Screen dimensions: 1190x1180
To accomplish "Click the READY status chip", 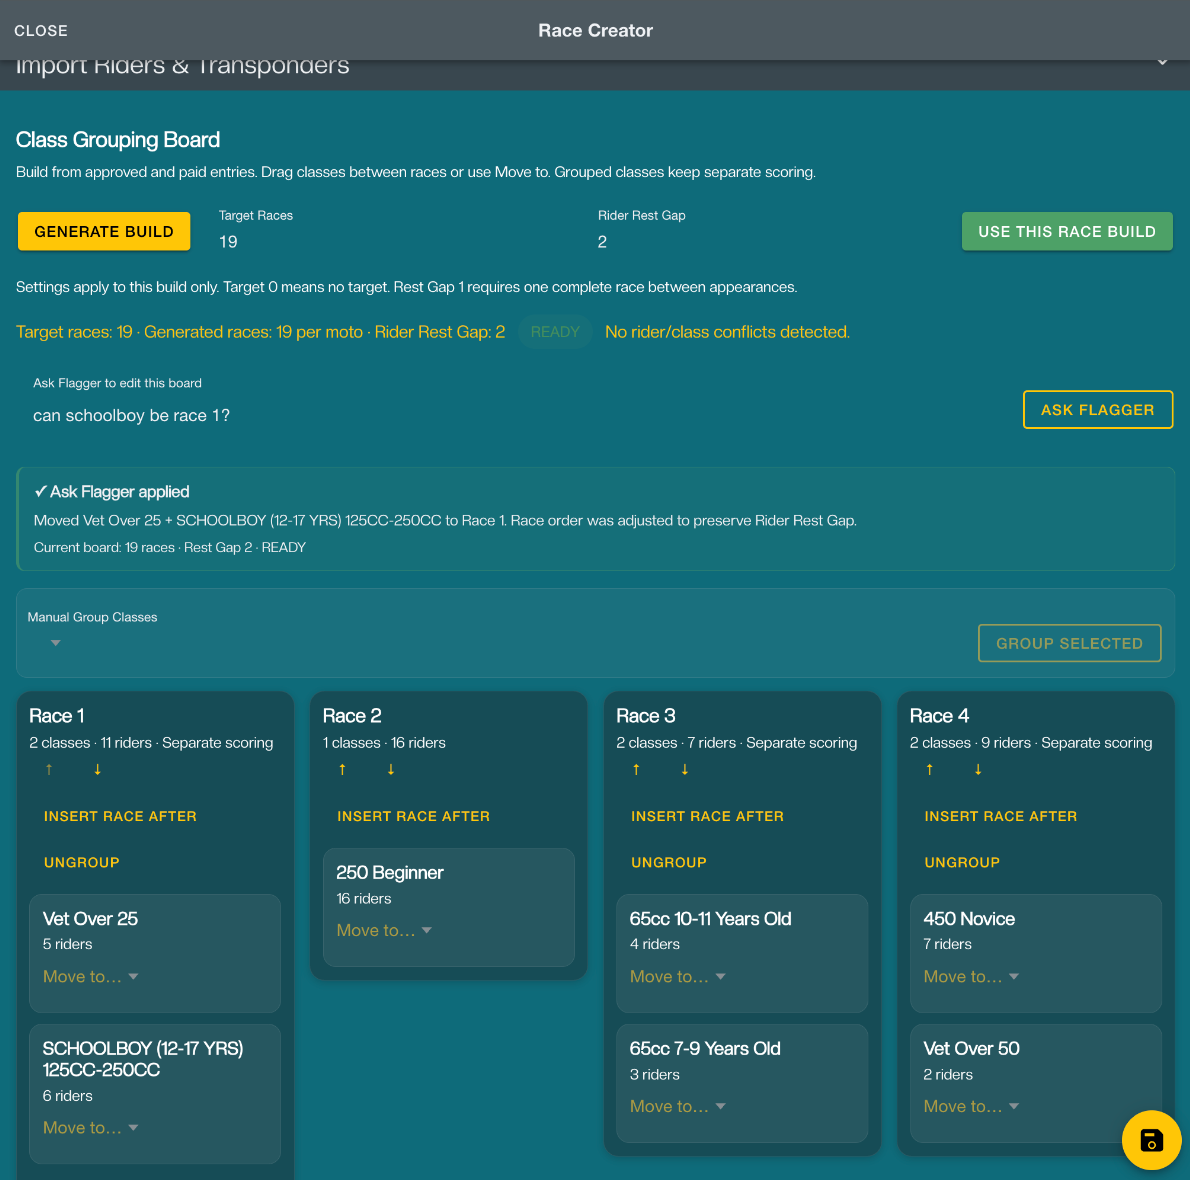I will coord(555,332).
